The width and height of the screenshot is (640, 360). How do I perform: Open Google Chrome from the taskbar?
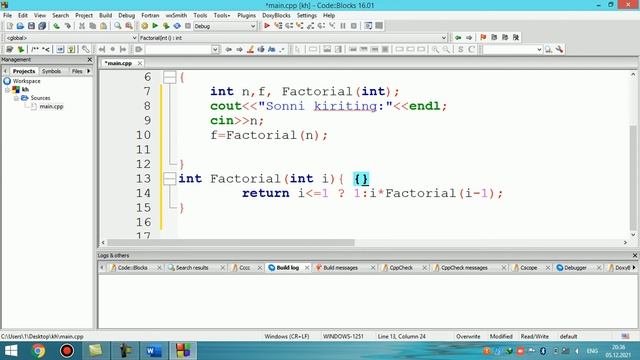click(39, 351)
